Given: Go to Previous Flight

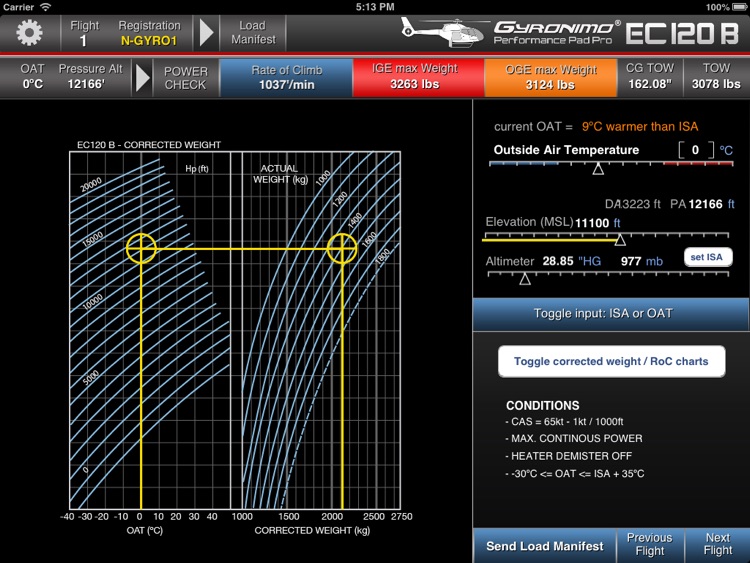Looking at the screenshot, I should pos(650,545).
